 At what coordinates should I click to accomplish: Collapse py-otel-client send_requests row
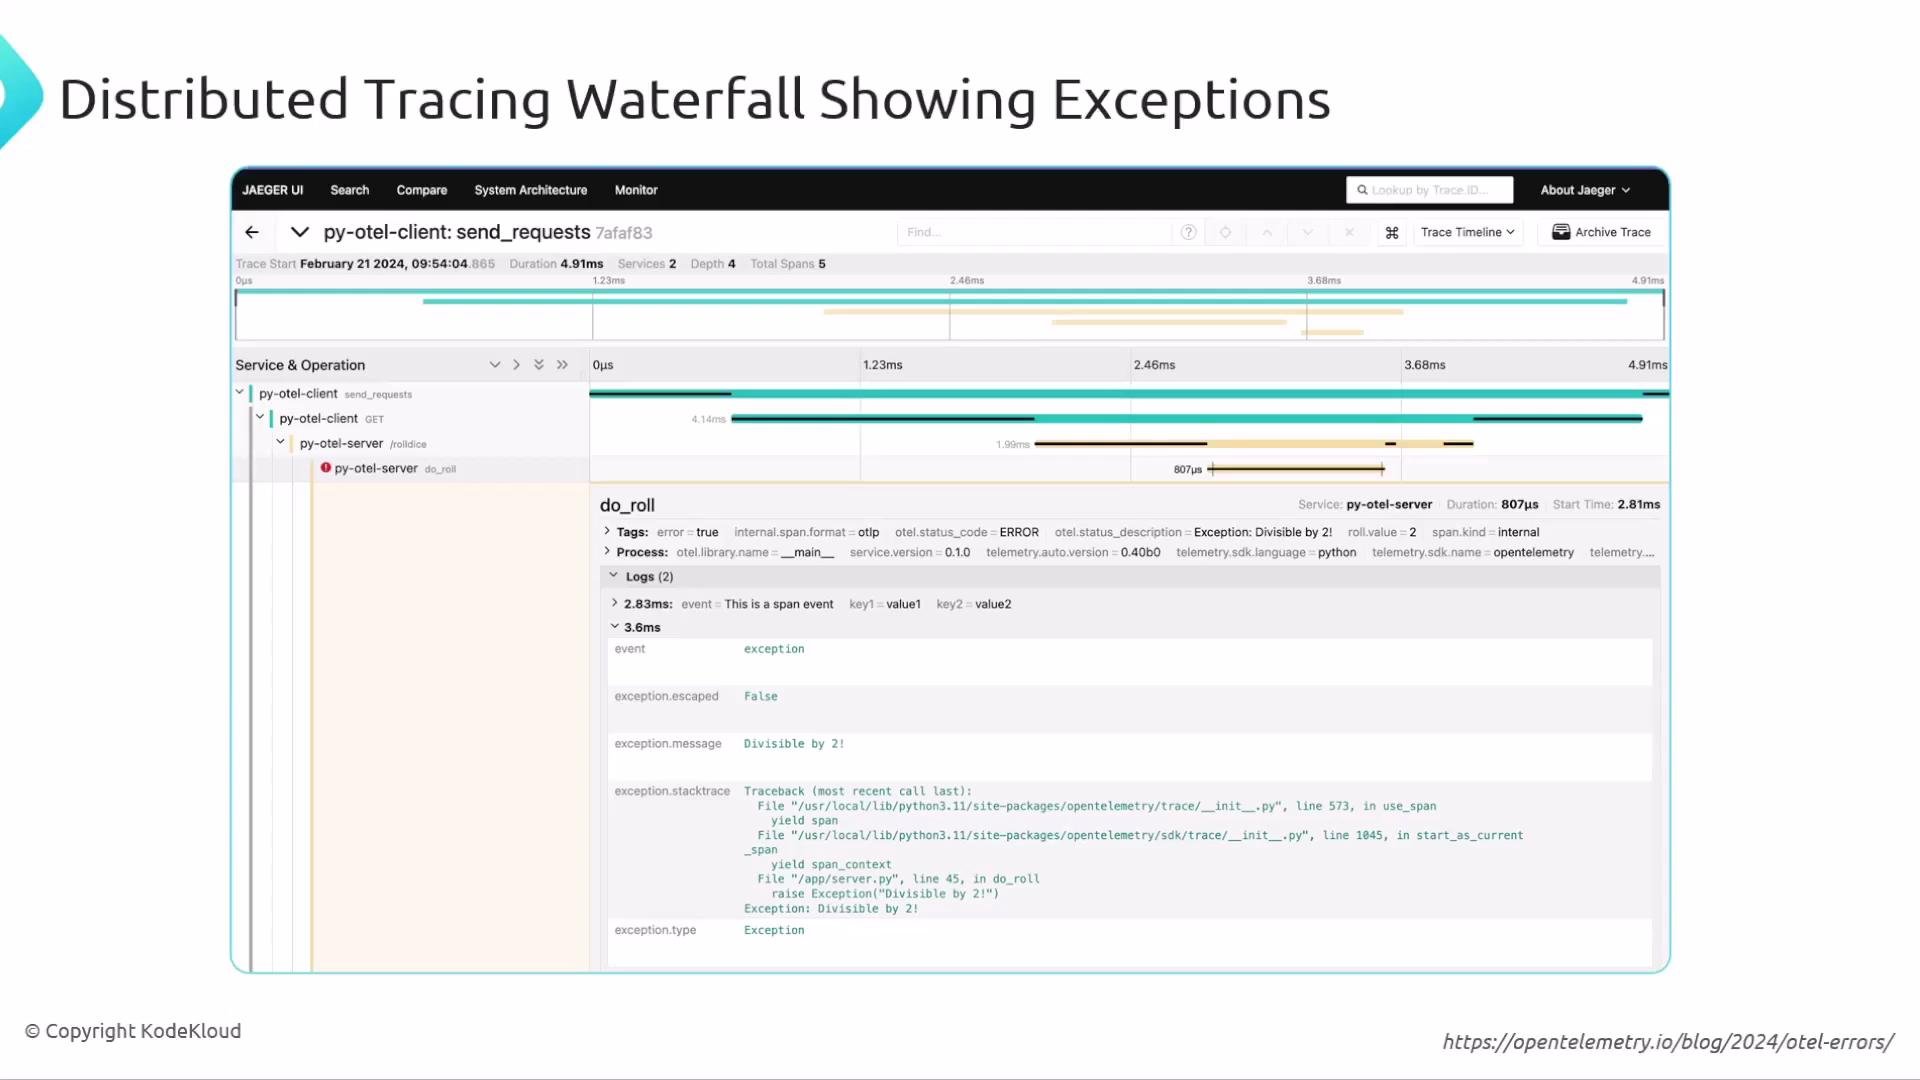click(x=240, y=392)
